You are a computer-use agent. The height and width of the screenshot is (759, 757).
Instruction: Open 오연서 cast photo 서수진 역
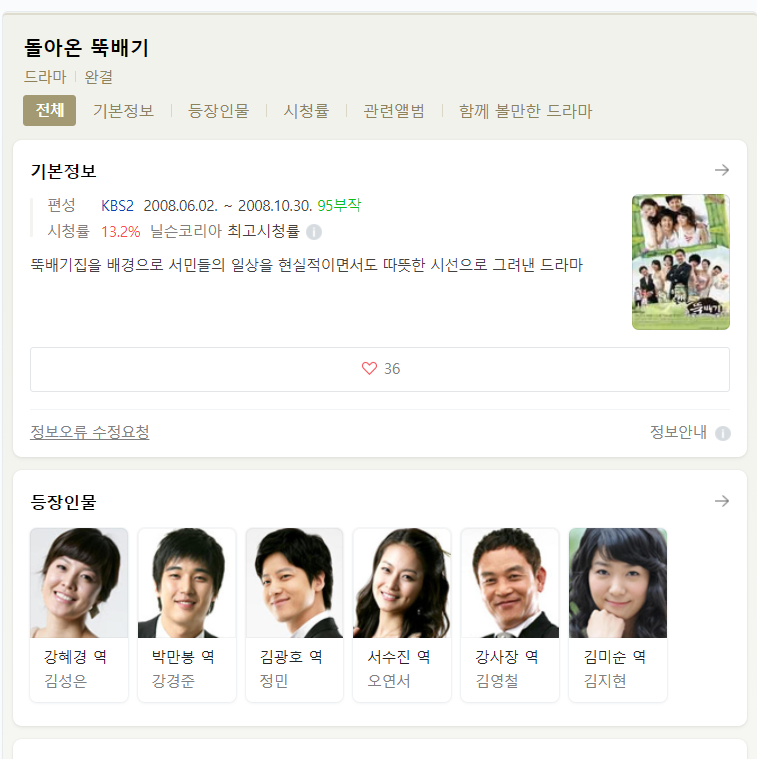(x=402, y=583)
